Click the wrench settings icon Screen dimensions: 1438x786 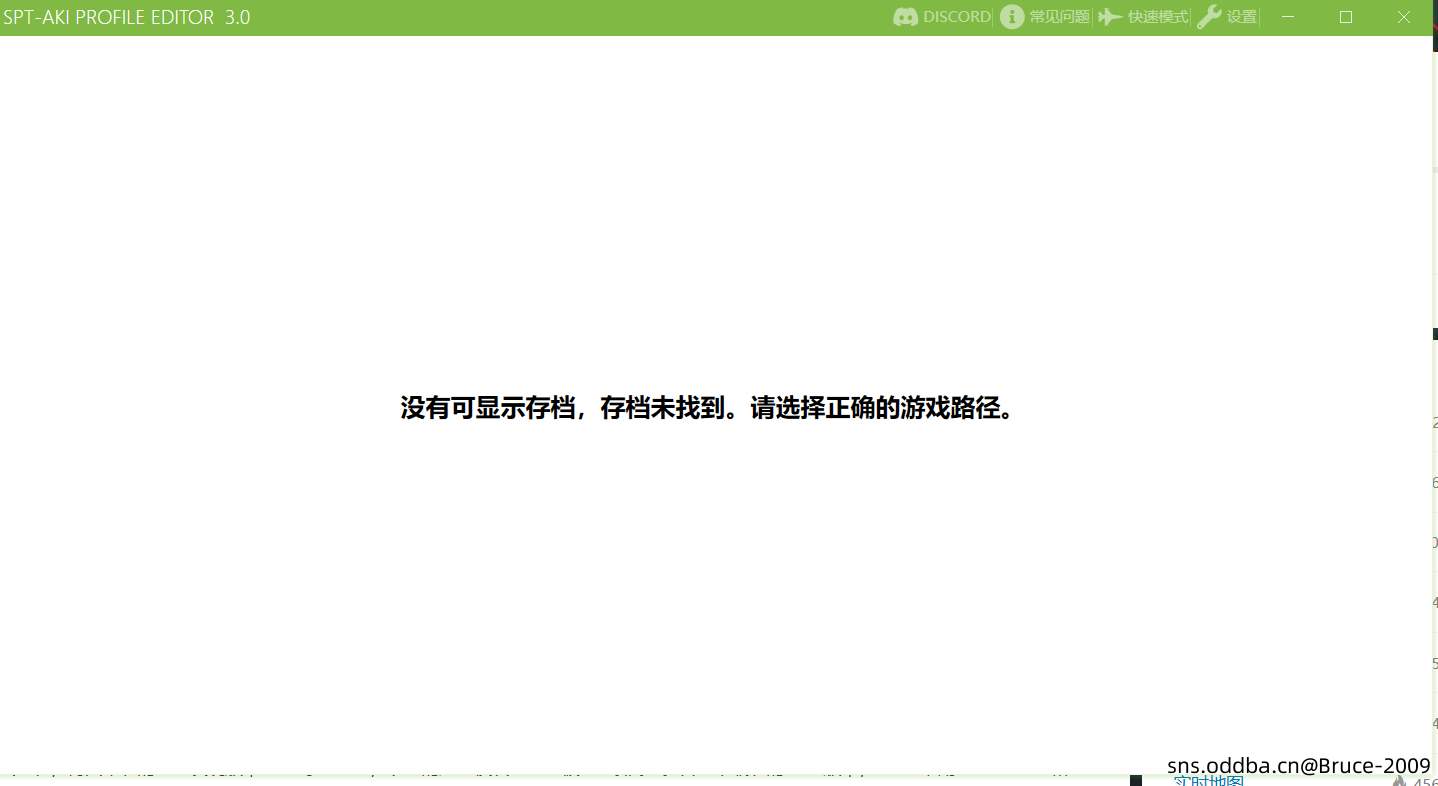(x=1209, y=17)
